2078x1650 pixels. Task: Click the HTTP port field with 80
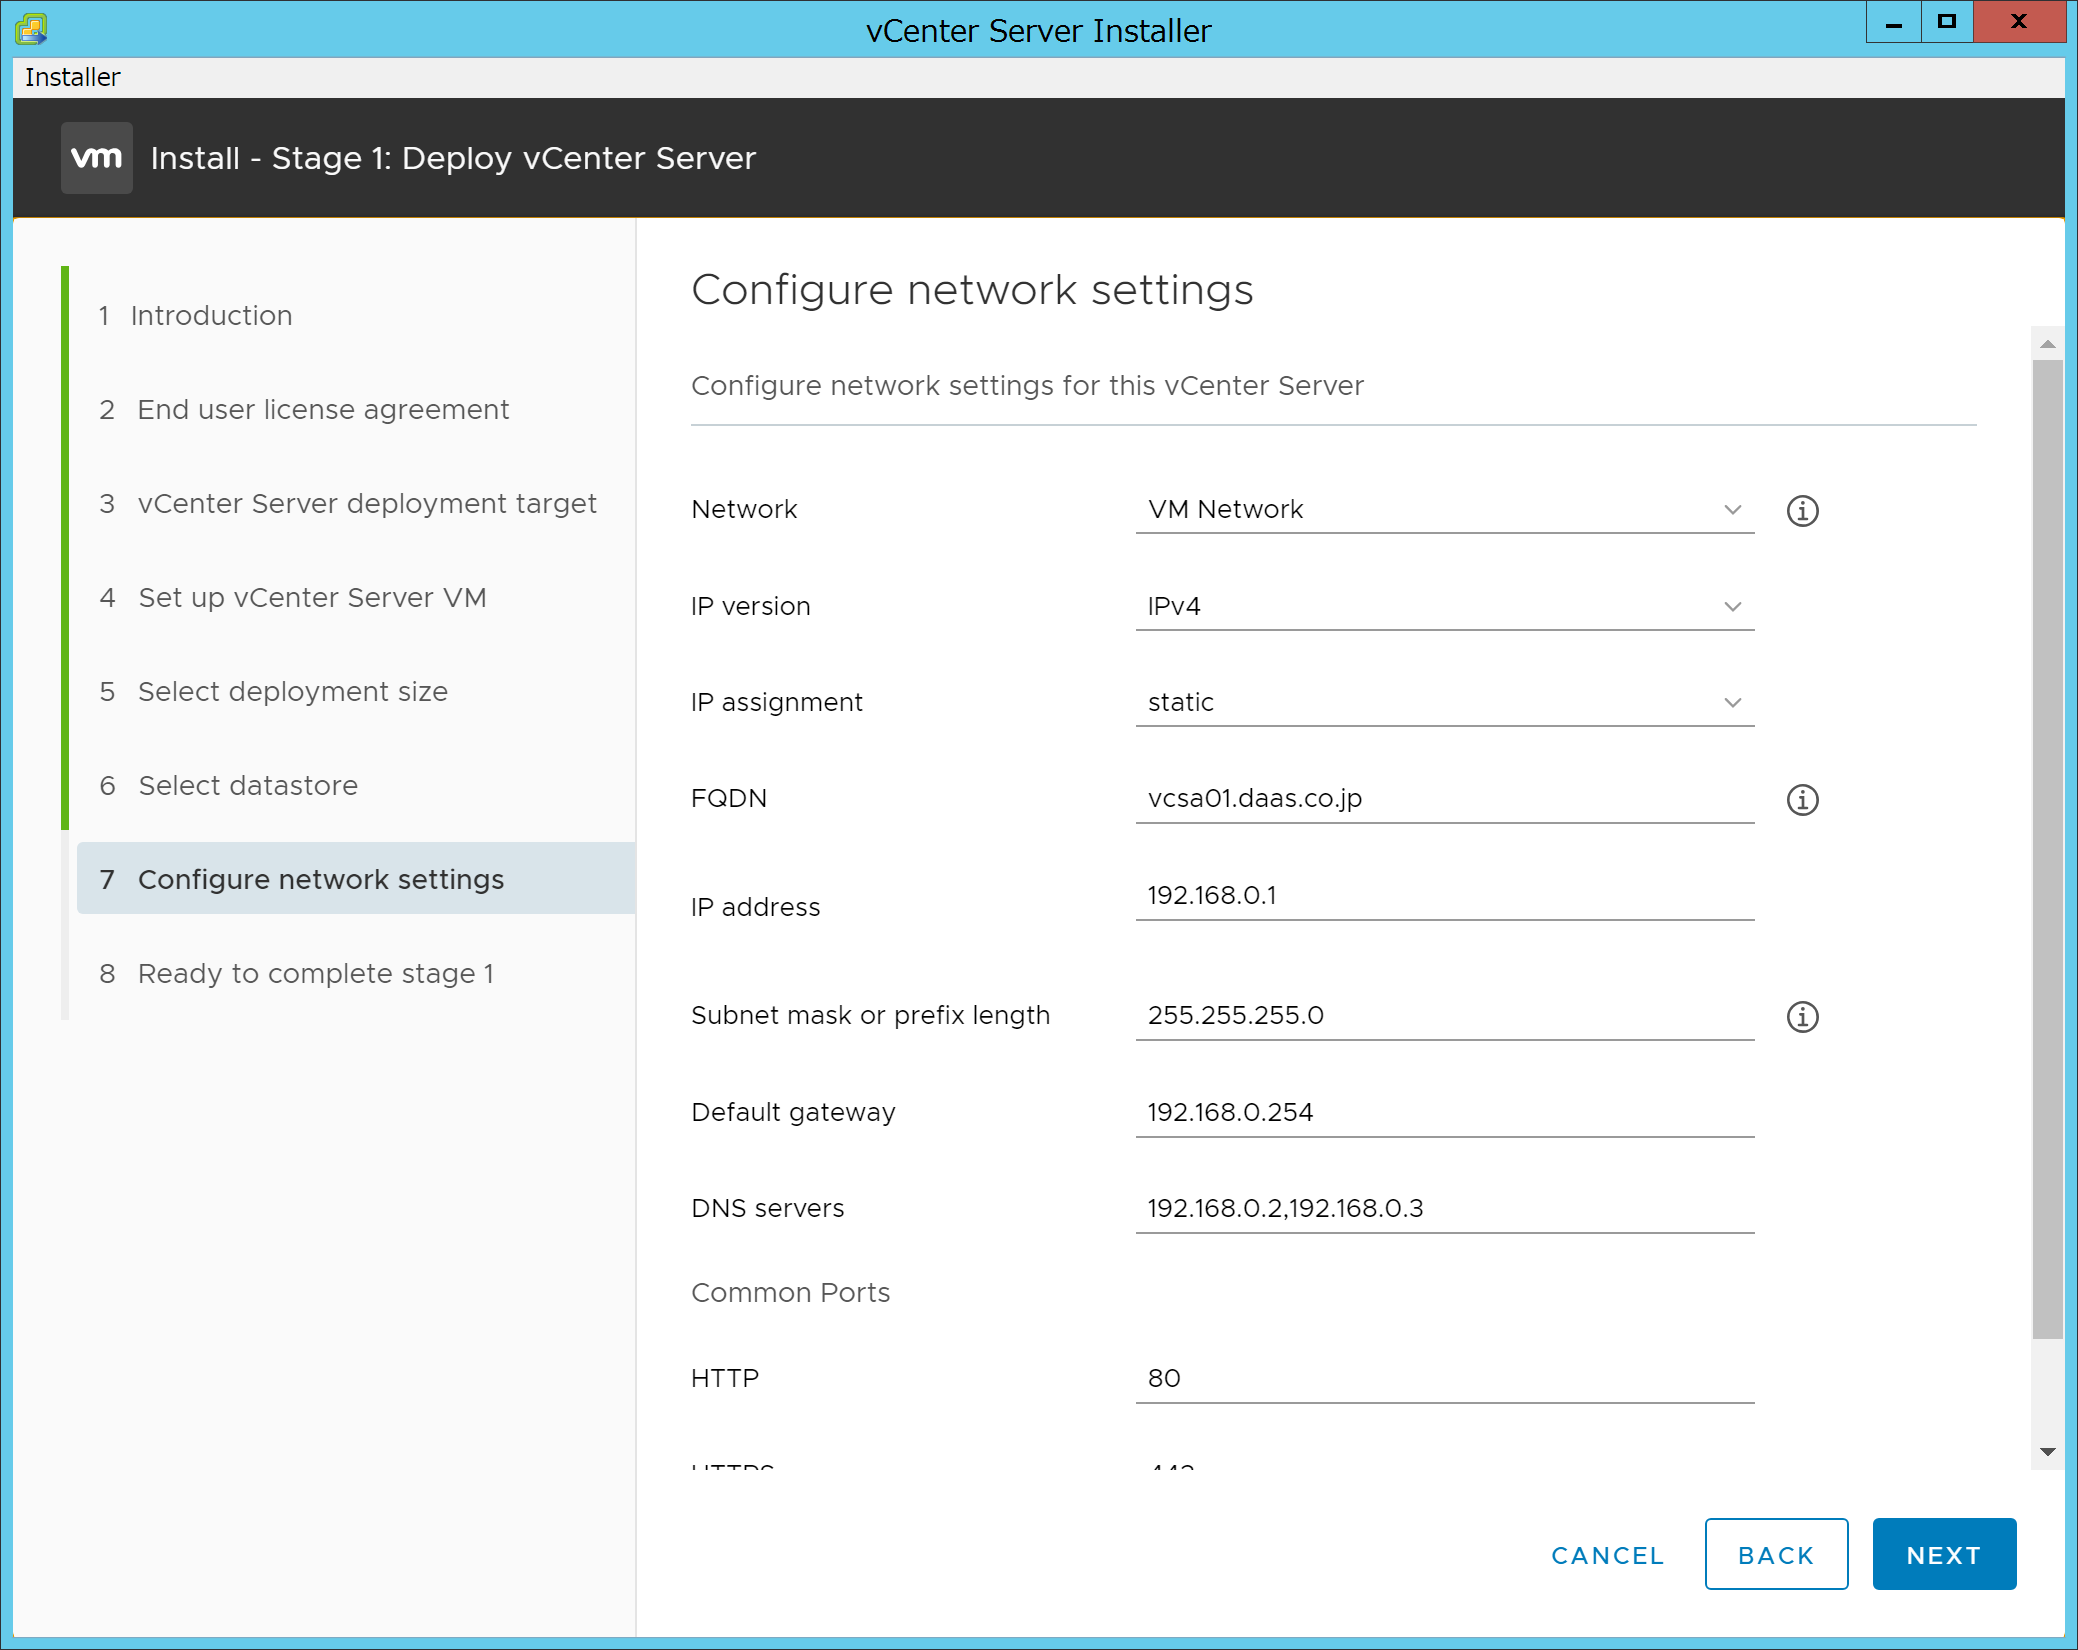[x=1444, y=1379]
